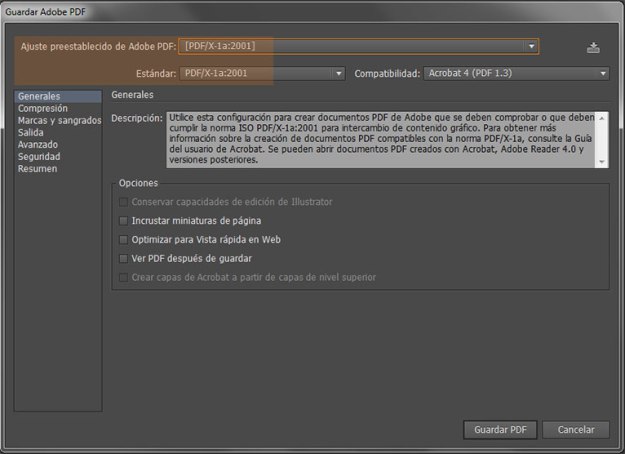
Task: Open the Seguridad section
Action: 58,157
